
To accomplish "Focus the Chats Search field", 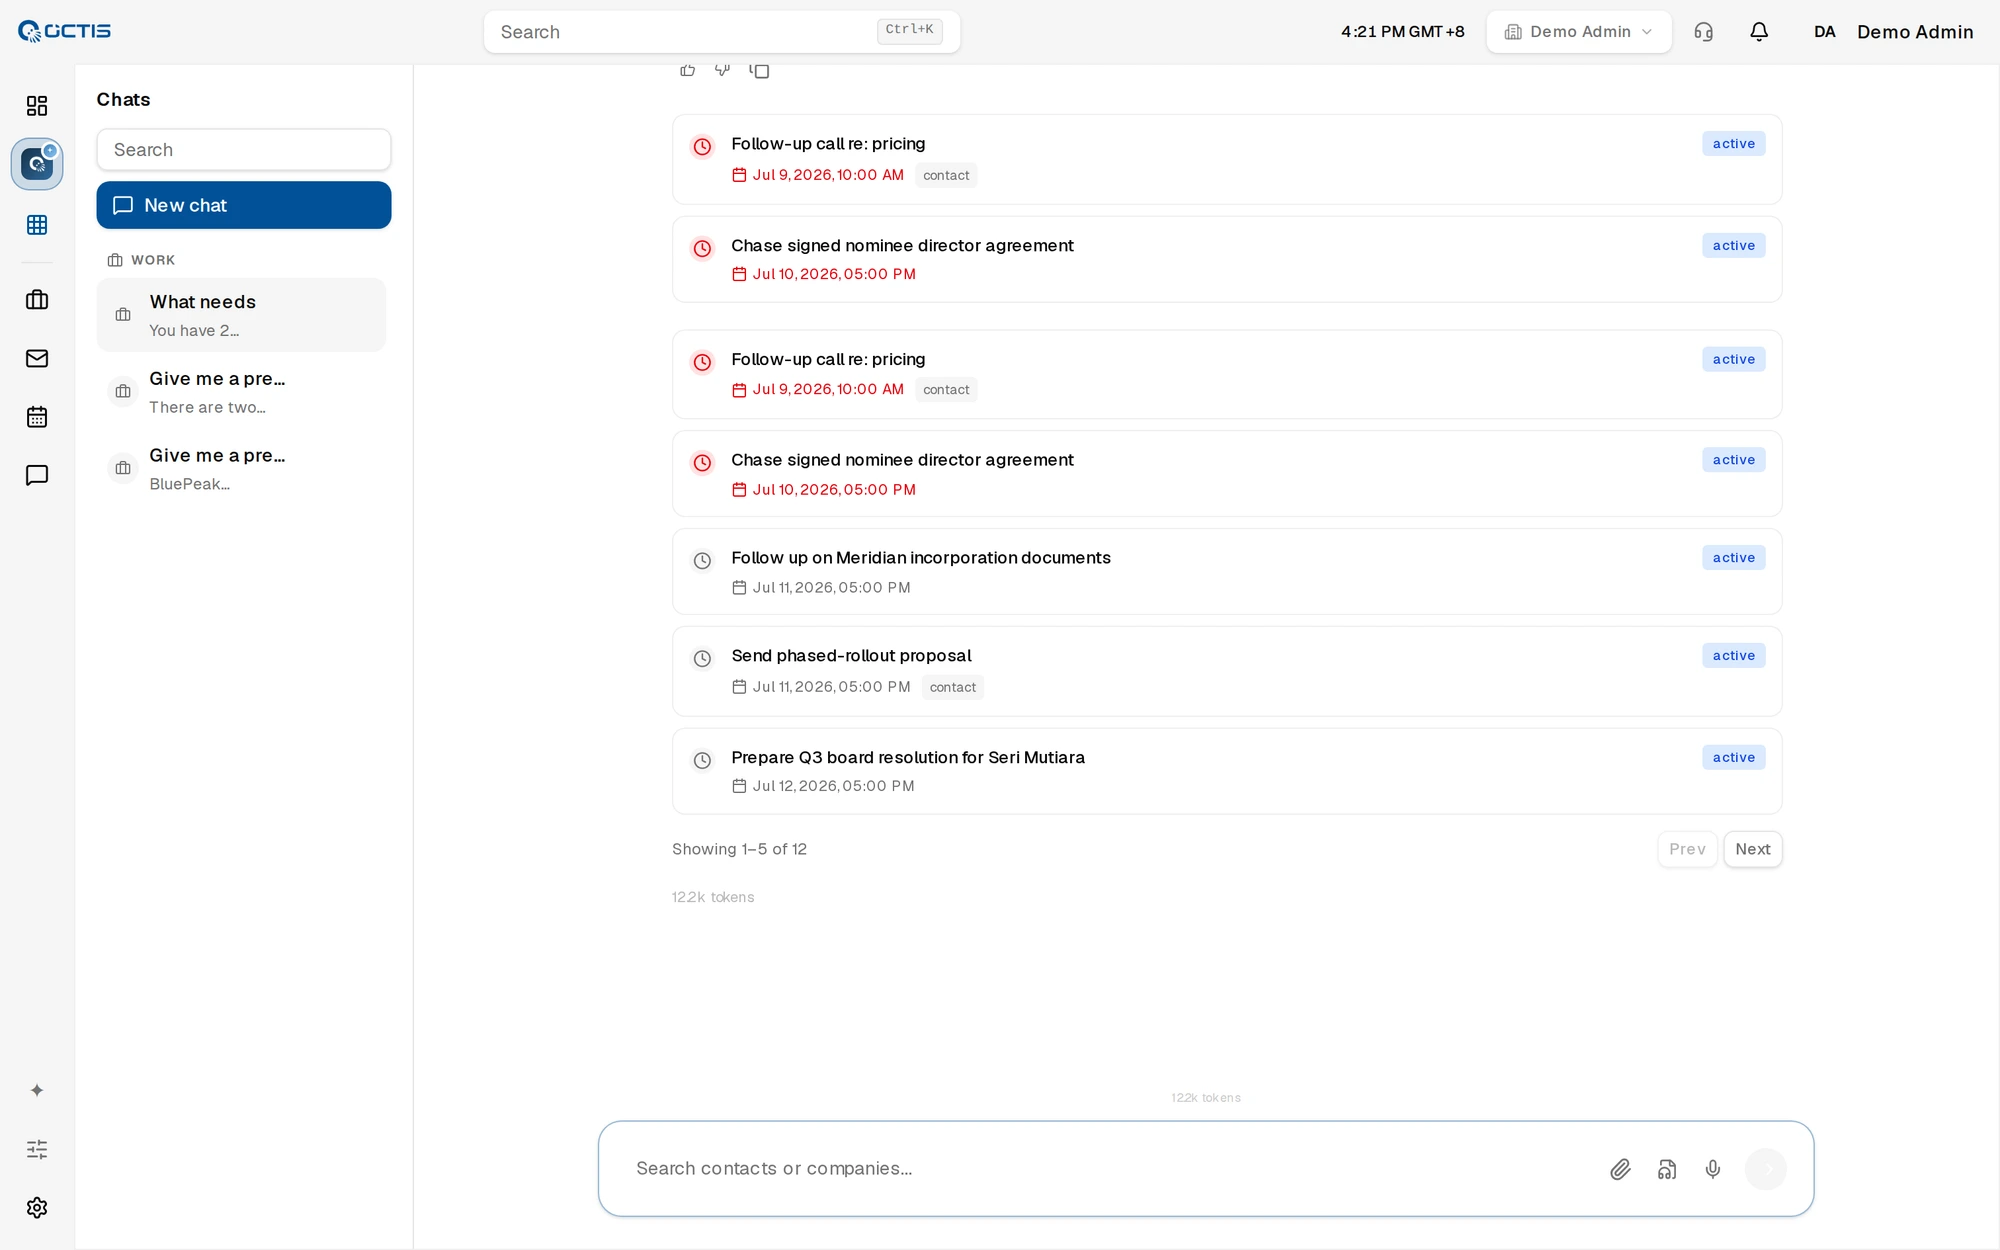I will pos(244,150).
